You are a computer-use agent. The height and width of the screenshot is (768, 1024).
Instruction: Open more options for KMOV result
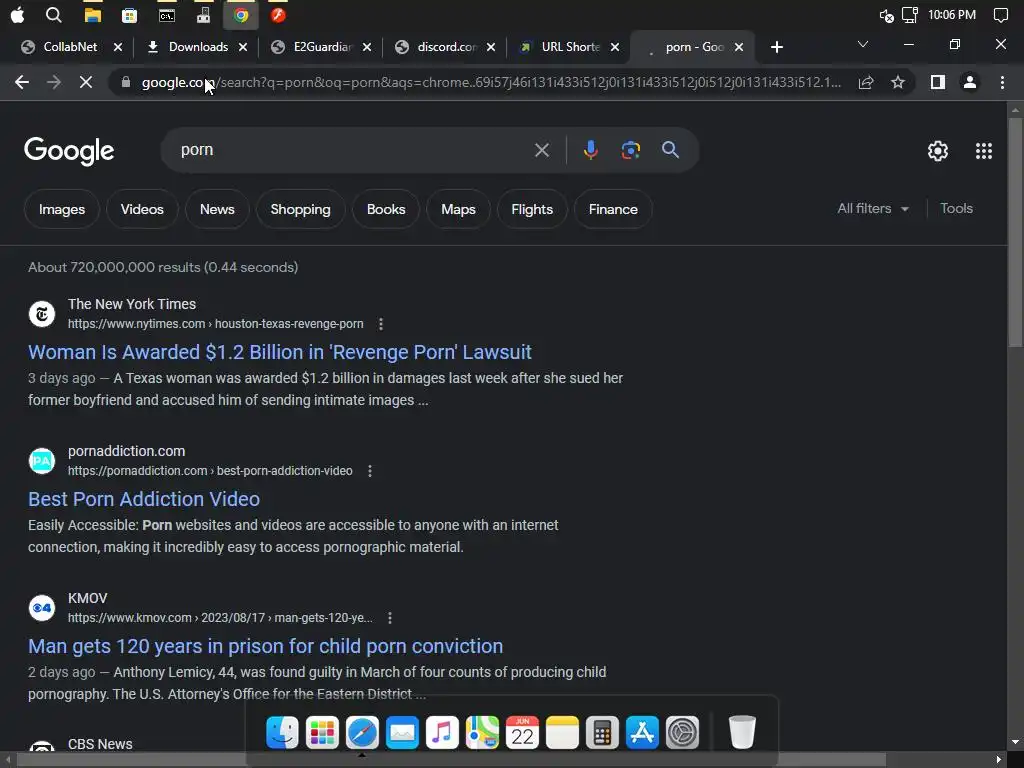point(390,618)
